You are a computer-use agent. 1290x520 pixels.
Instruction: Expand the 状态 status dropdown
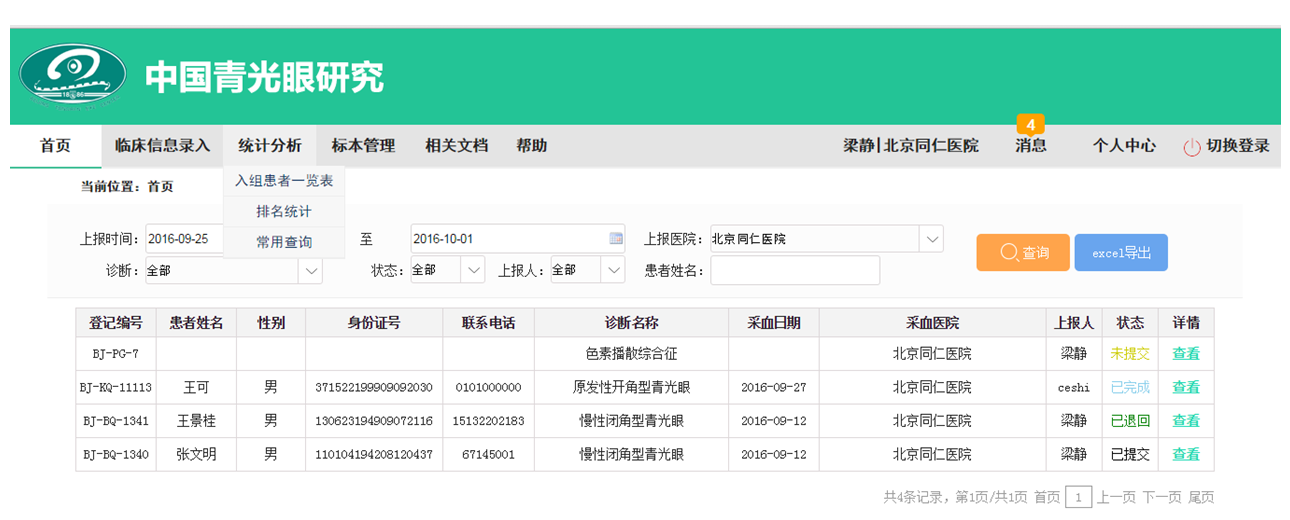click(x=473, y=270)
